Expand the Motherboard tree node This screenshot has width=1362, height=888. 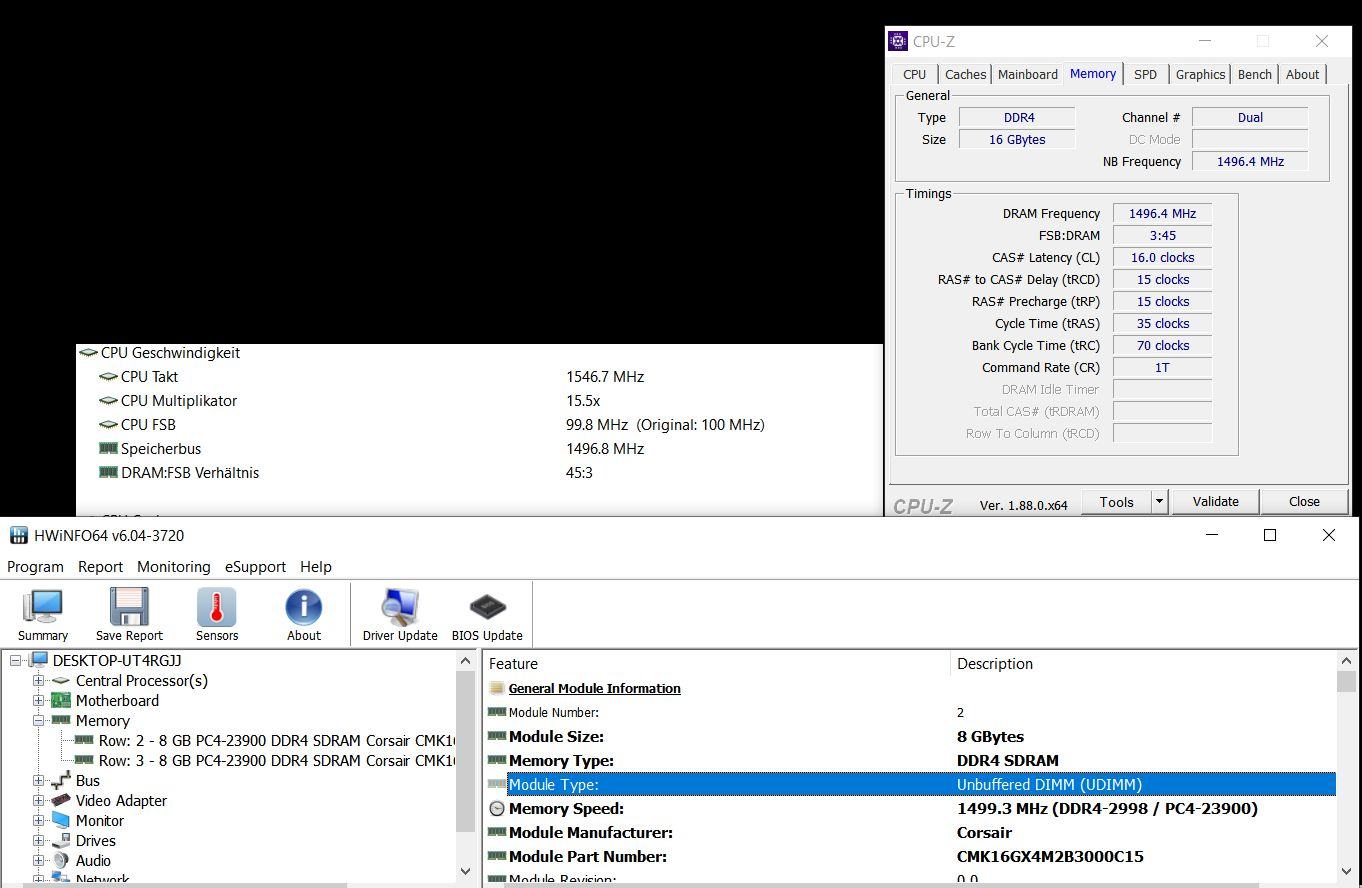39,700
